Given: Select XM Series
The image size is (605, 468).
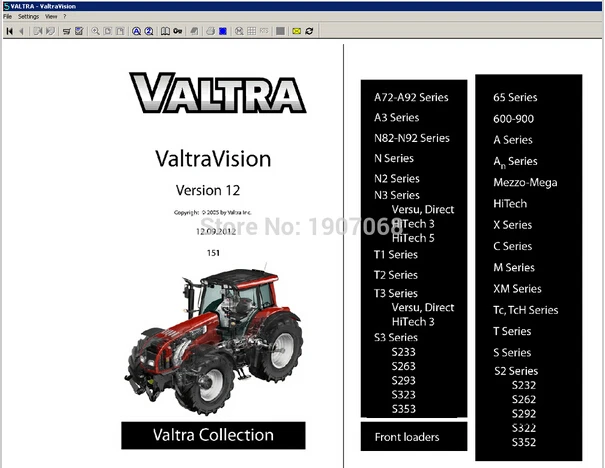Looking at the screenshot, I should point(517,289).
